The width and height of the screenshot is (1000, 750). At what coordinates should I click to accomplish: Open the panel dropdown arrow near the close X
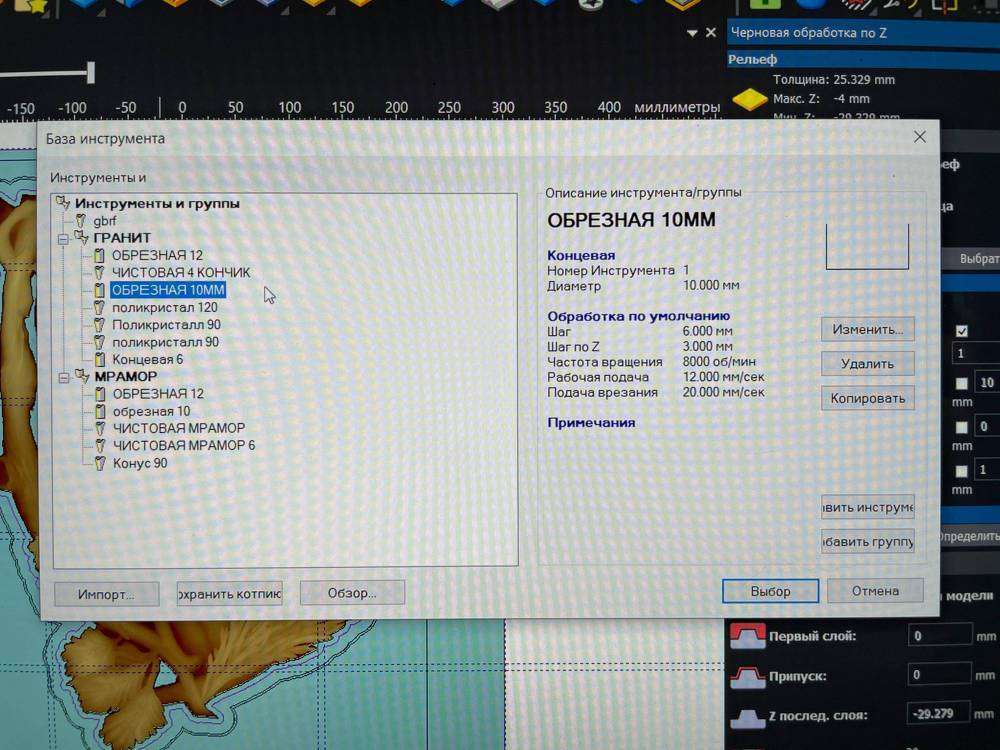click(x=692, y=33)
